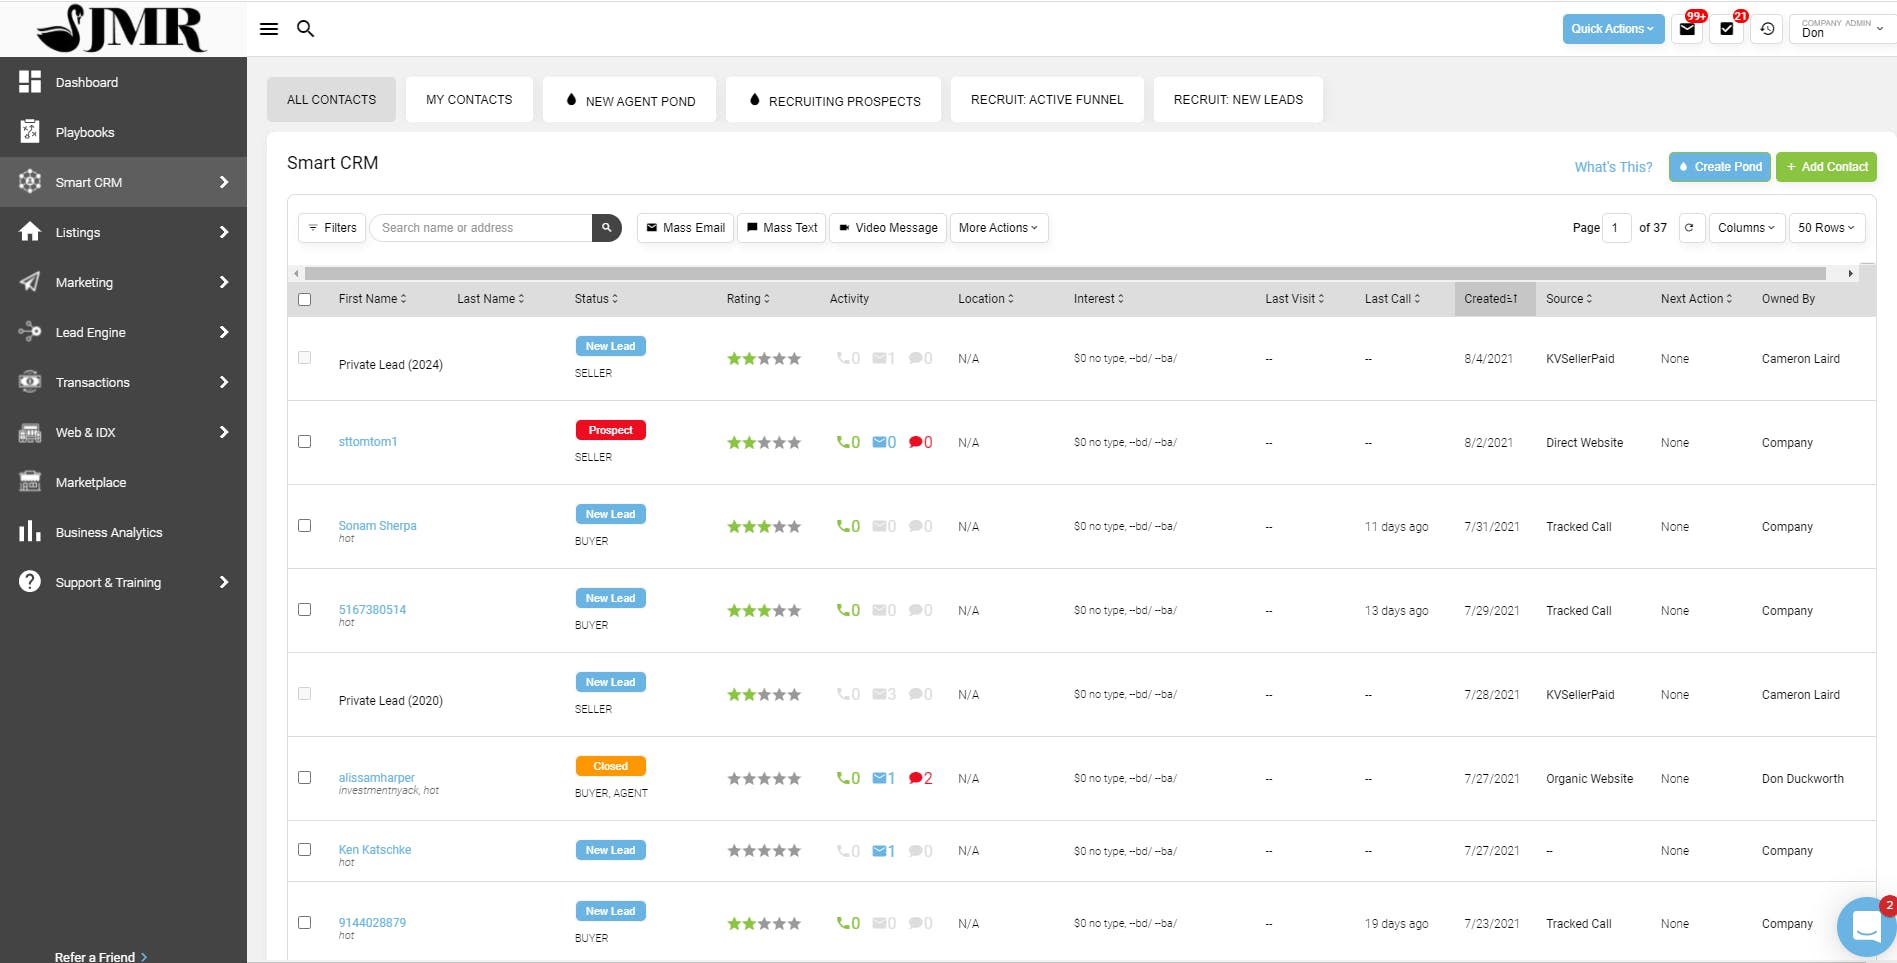Expand the Listings submenu arrow
Image resolution: width=1897 pixels, height=963 pixels.
224,232
